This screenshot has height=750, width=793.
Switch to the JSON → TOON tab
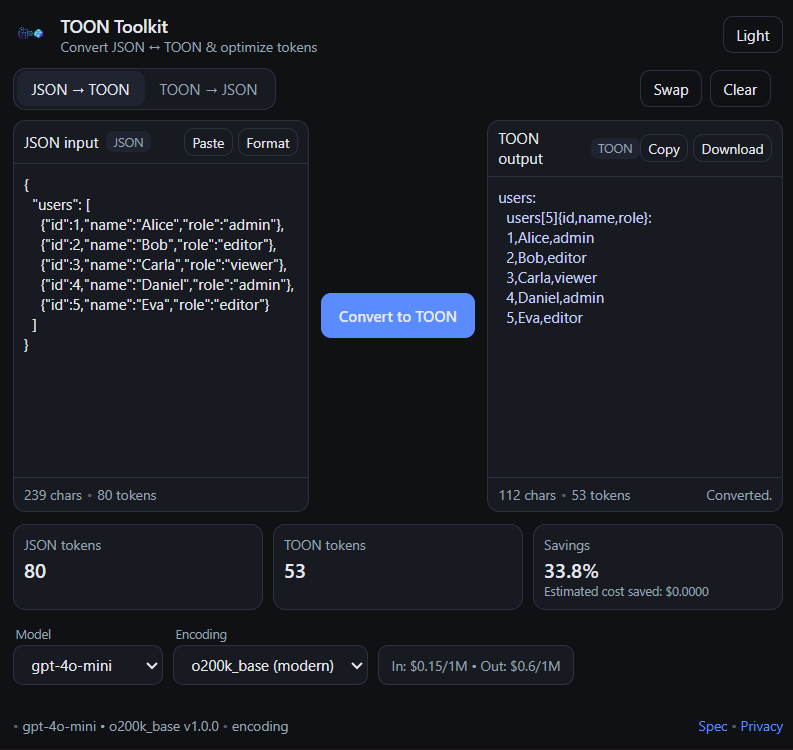tap(80, 89)
